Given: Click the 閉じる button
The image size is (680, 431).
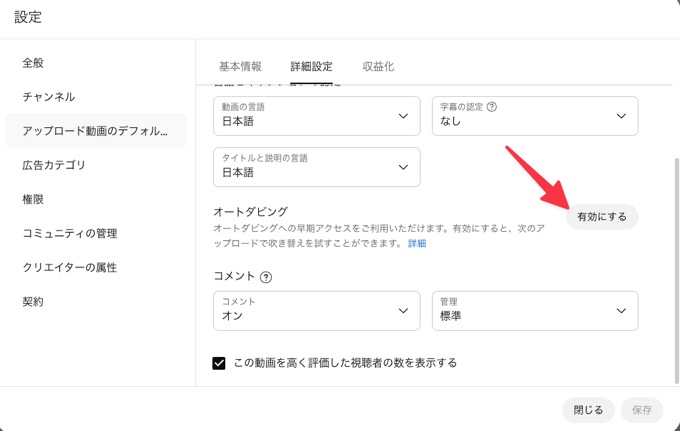Looking at the screenshot, I should [588, 410].
